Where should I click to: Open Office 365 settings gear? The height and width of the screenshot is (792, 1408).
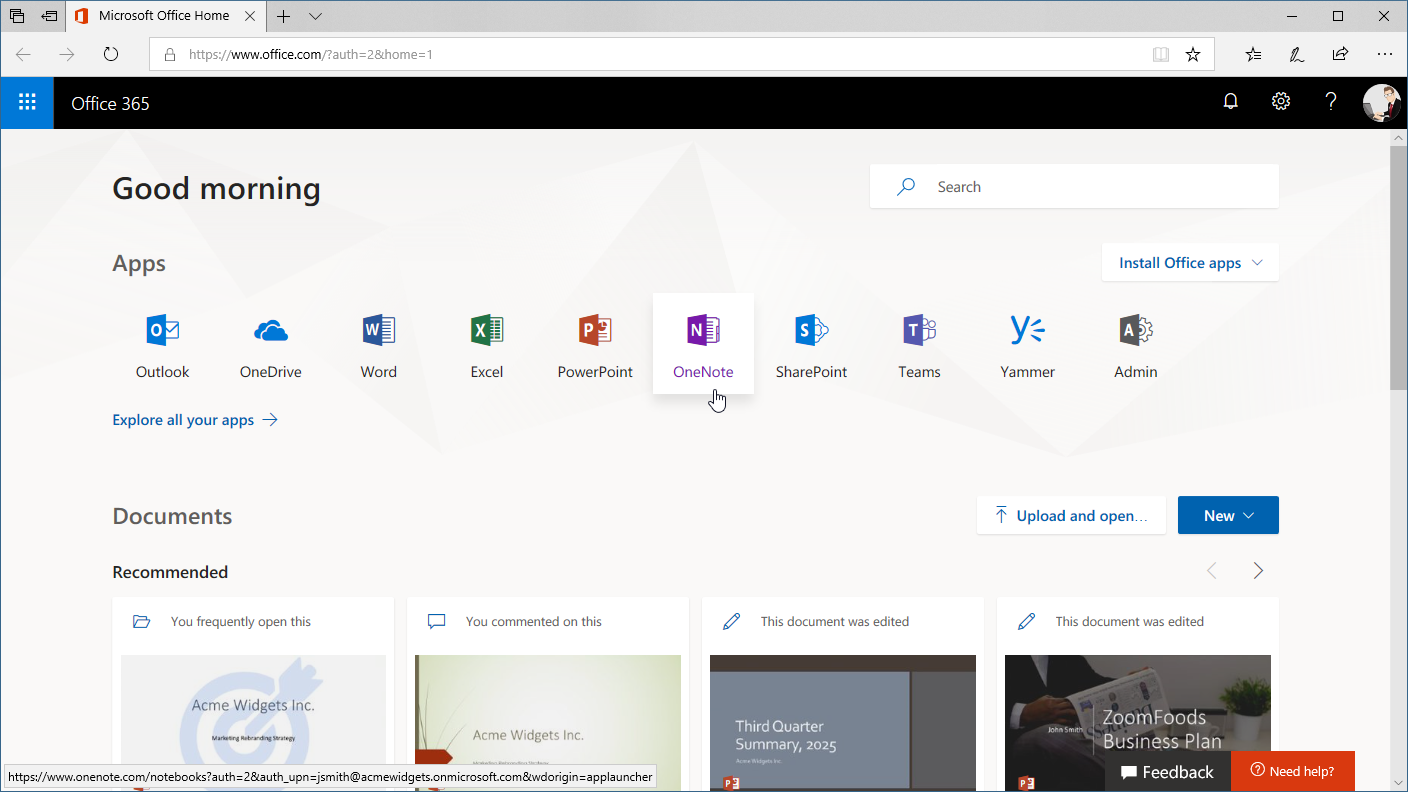coord(1281,102)
